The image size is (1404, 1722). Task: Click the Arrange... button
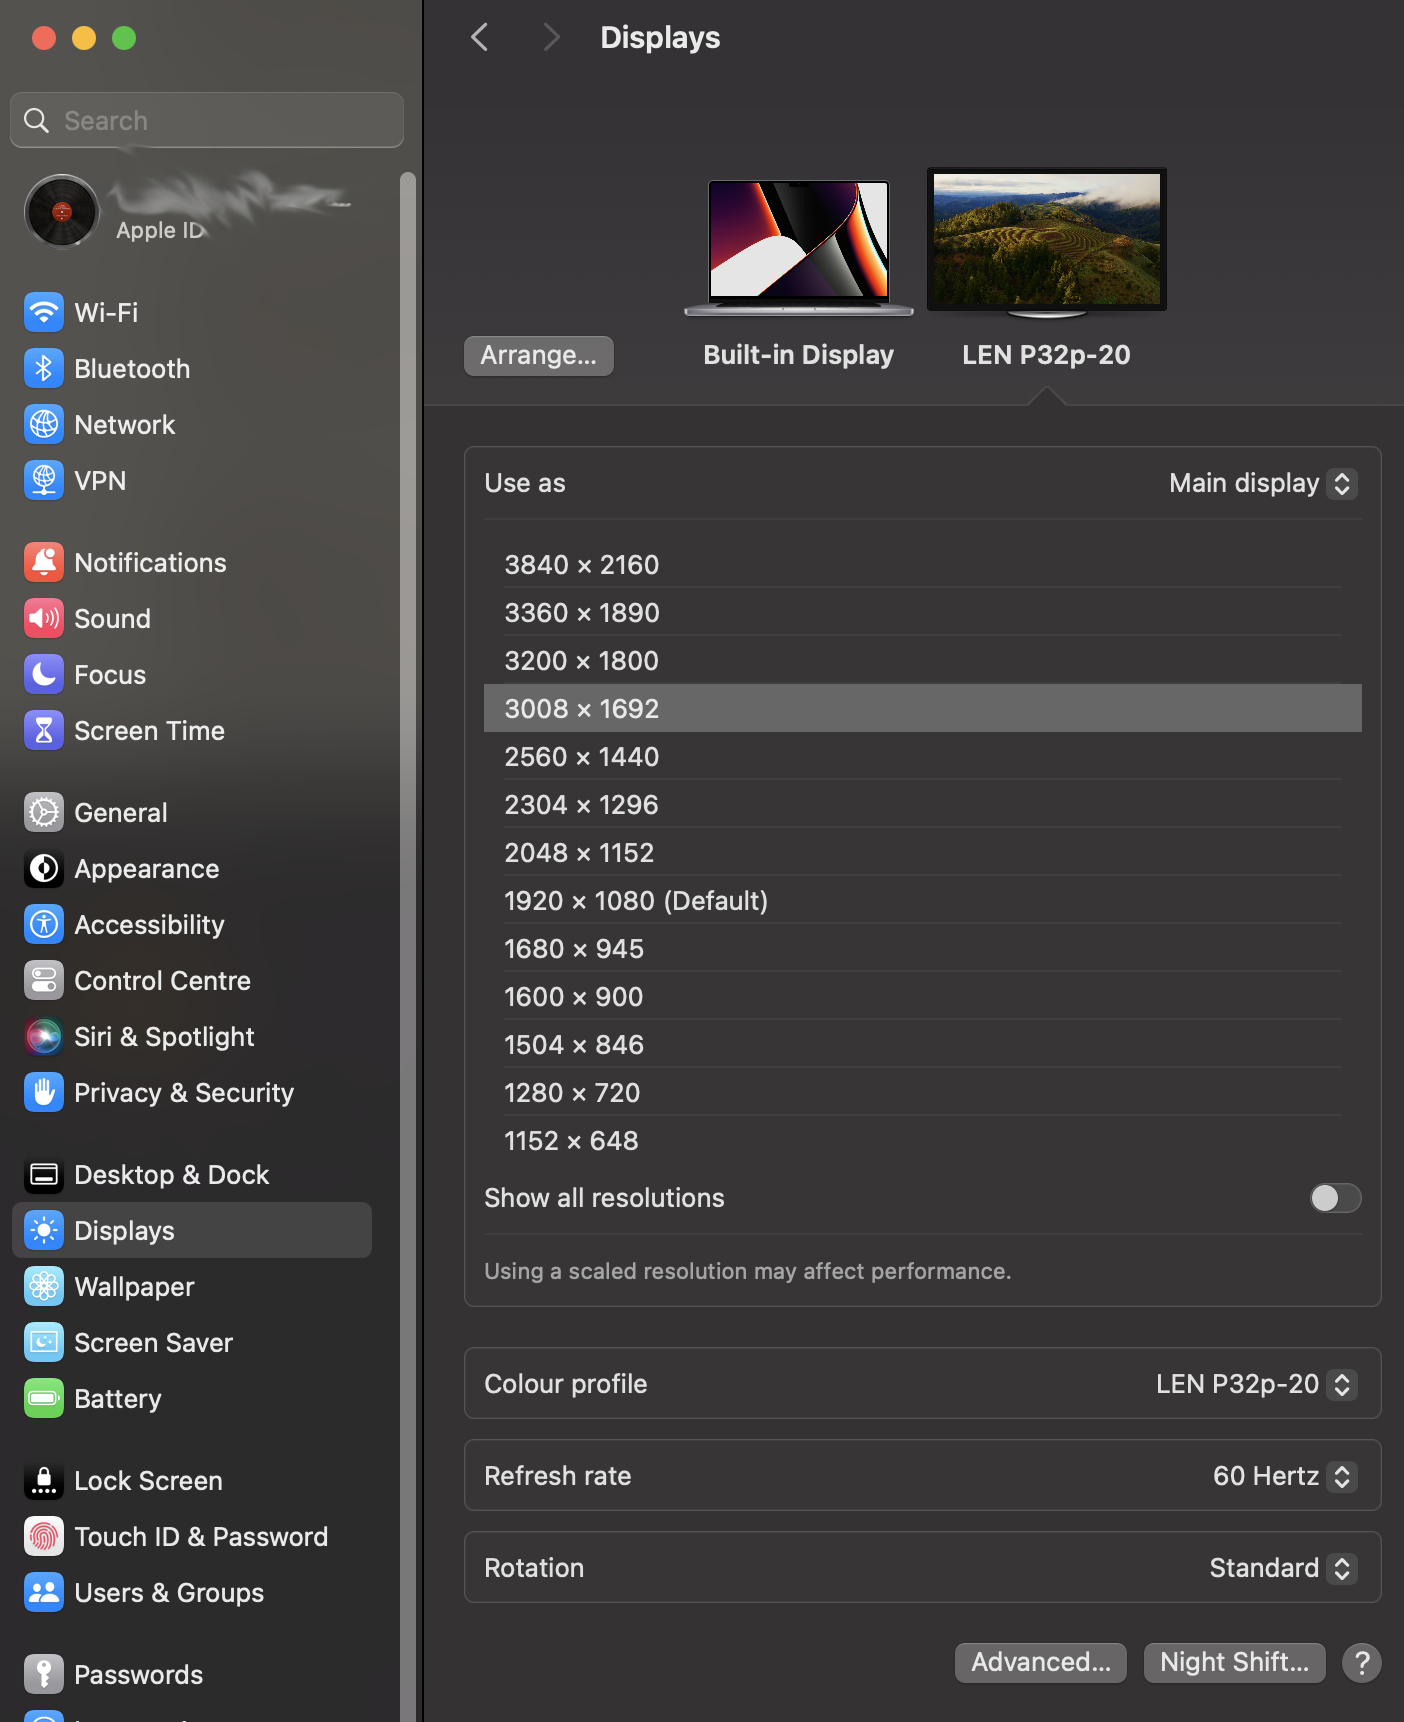(x=538, y=356)
